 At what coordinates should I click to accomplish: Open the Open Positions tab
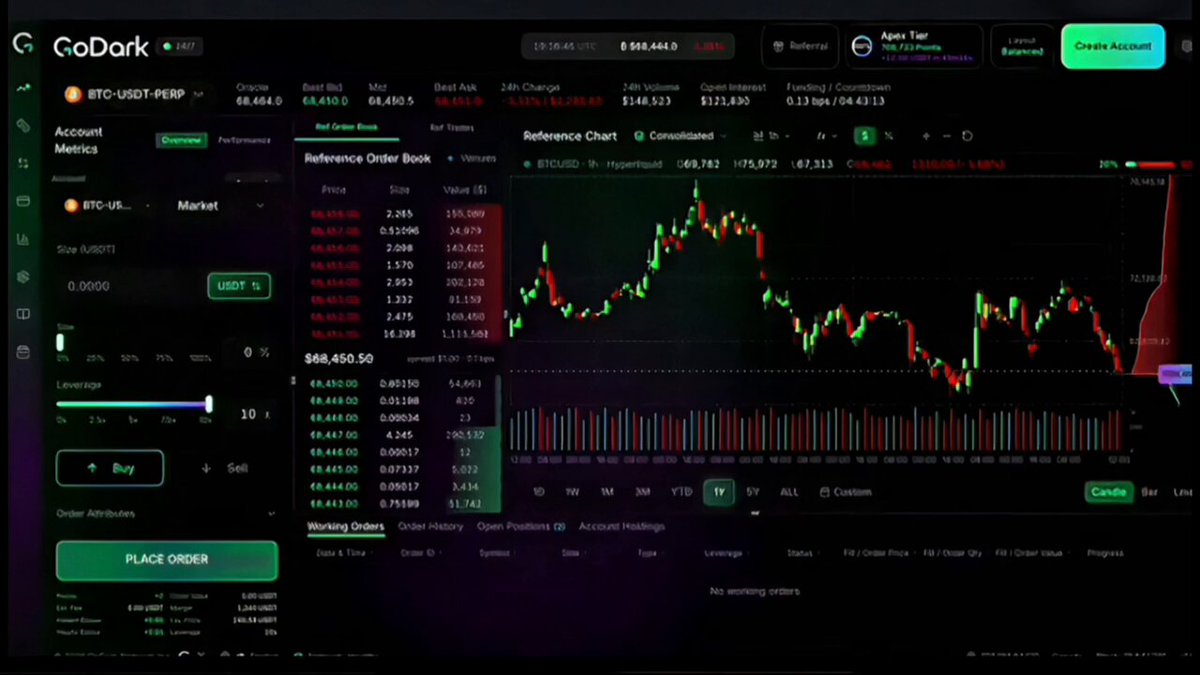coord(521,526)
